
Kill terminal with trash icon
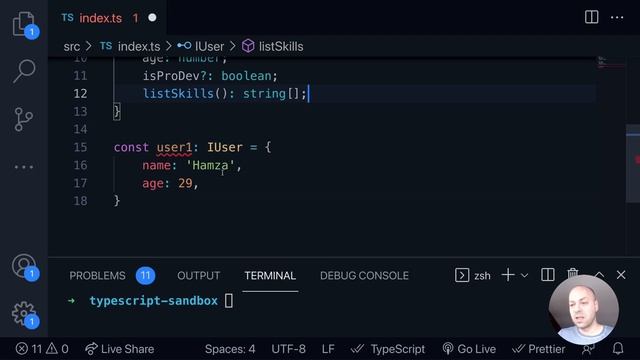coord(573,273)
